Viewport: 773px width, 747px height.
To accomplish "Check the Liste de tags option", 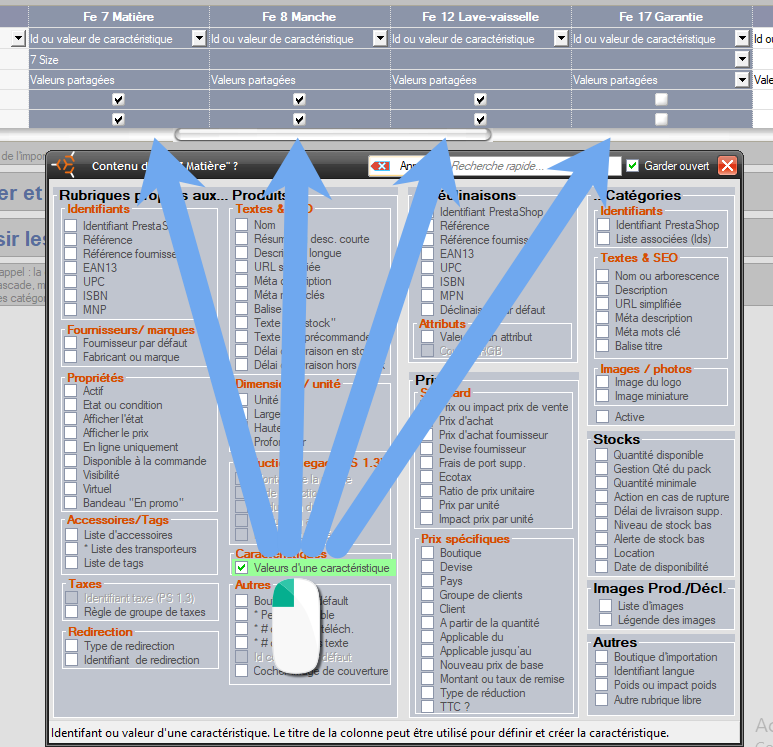I will point(70,564).
